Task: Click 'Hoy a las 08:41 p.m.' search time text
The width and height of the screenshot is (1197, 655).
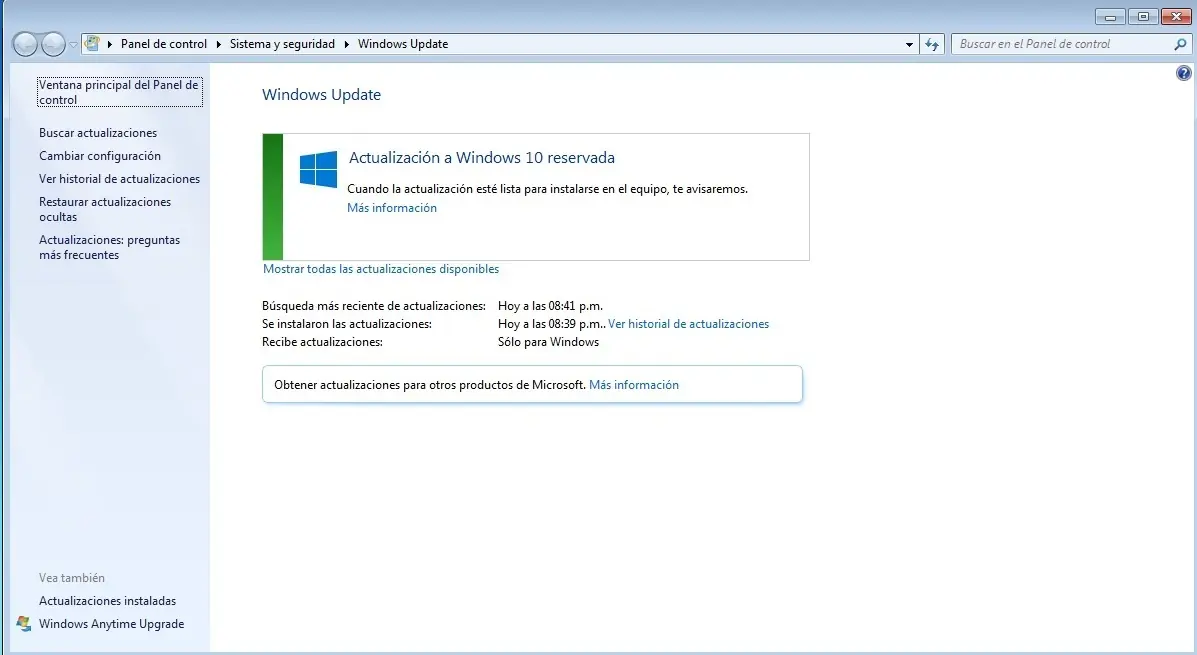Action: [x=550, y=306]
